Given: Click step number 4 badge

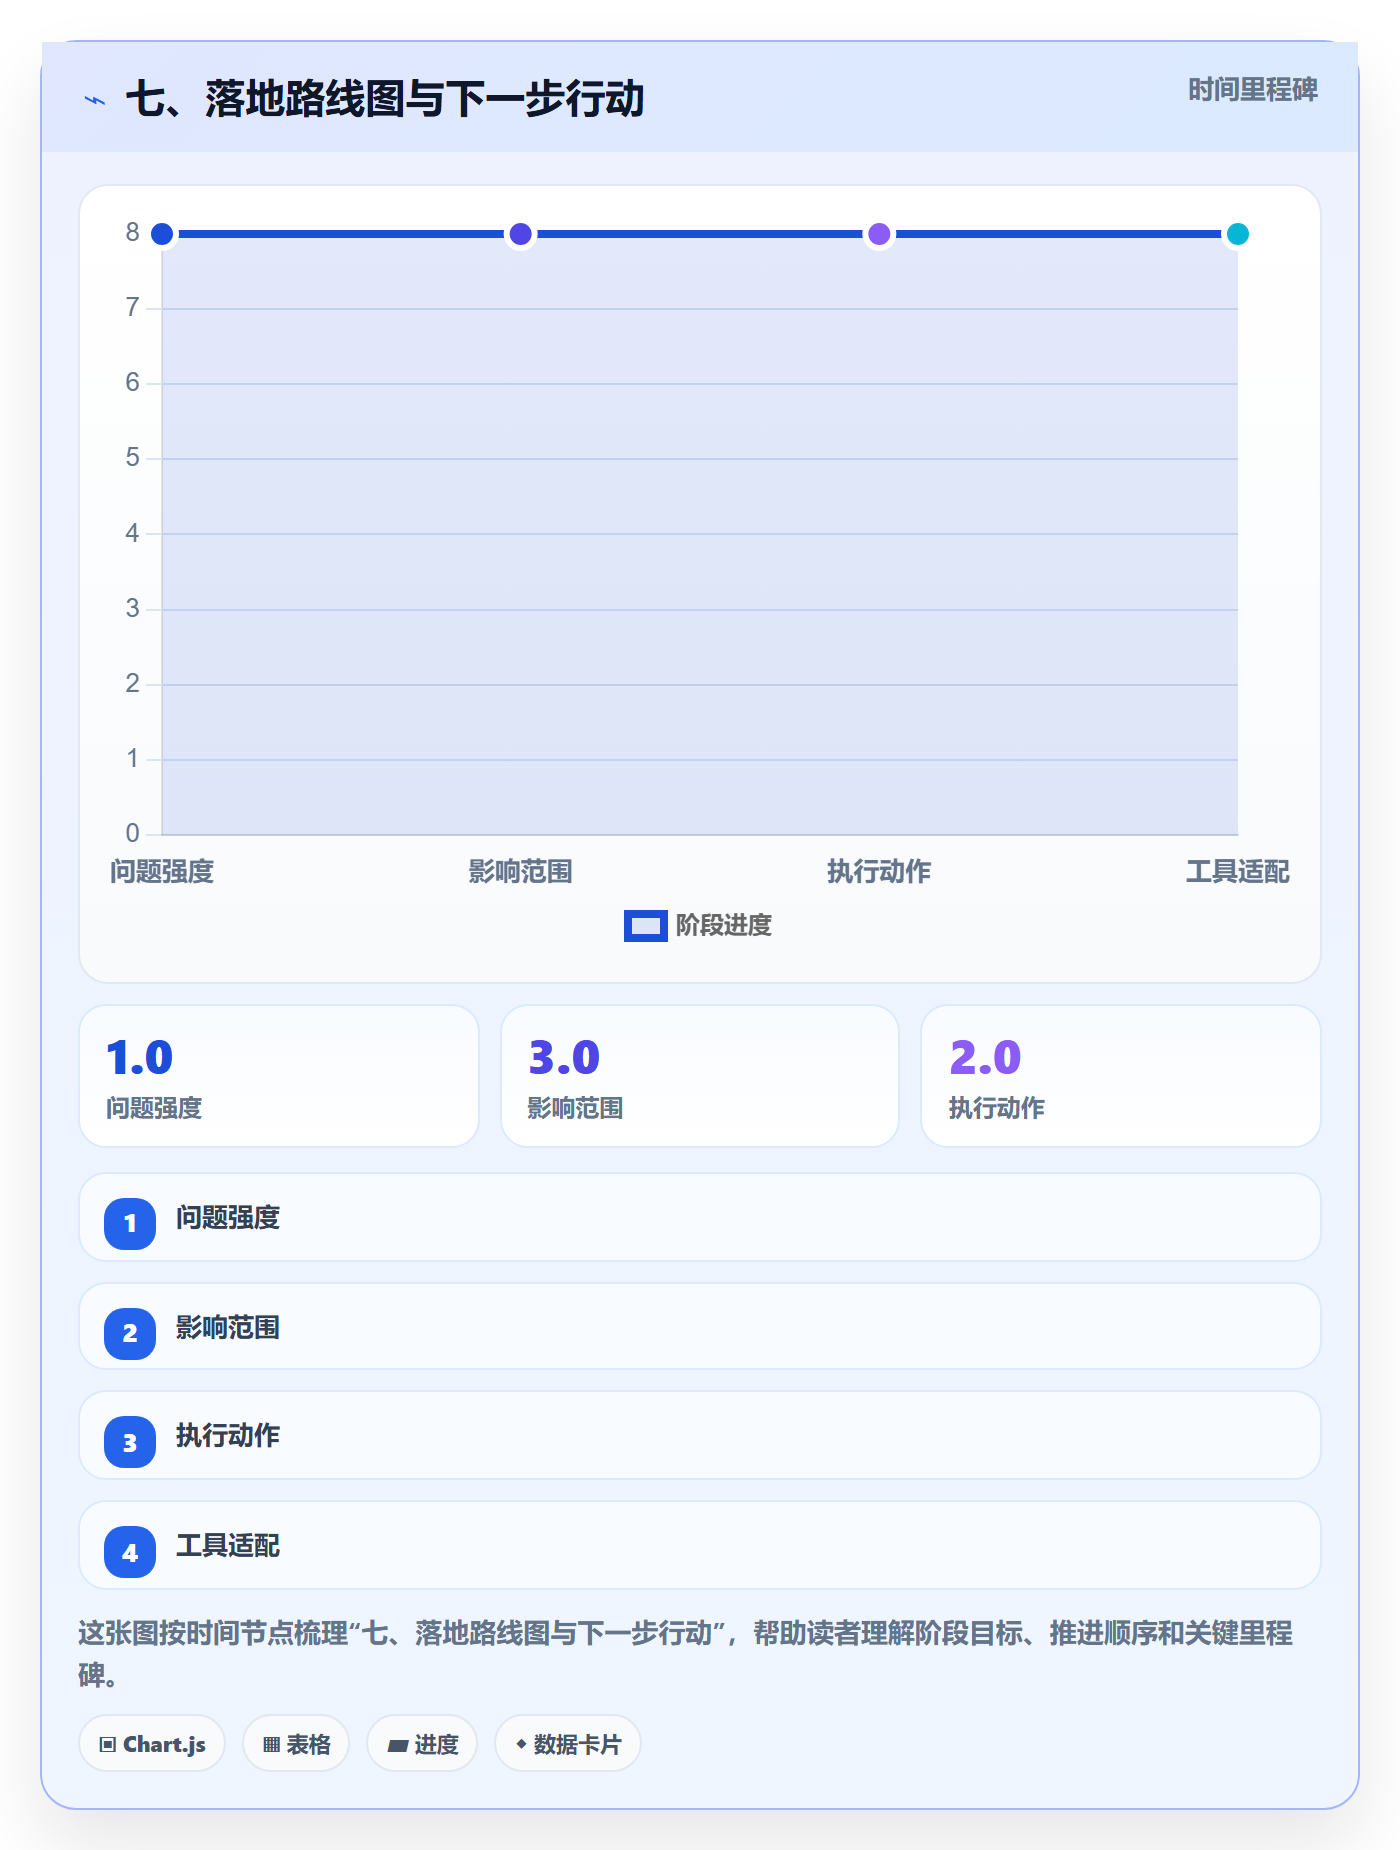Looking at the screenshot, I should point(130,1552).
